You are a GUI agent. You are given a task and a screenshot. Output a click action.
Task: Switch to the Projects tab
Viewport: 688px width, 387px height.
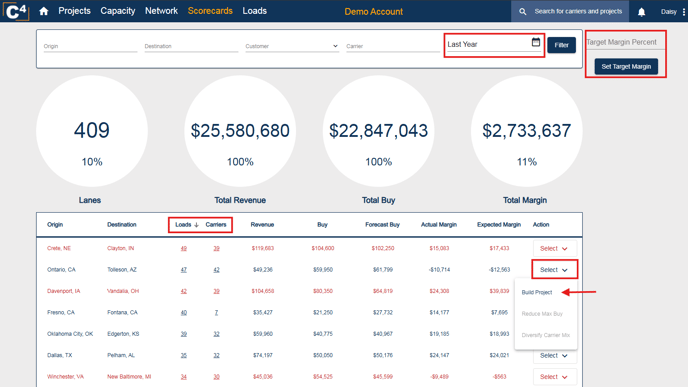(74, 11)
